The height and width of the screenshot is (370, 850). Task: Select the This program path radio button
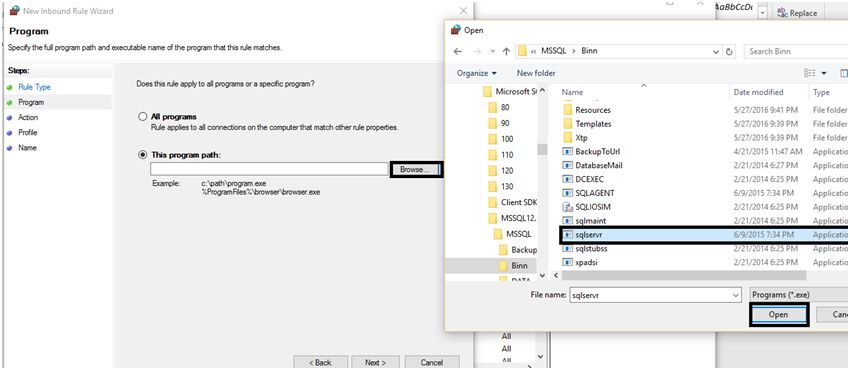tap(143, 155)
